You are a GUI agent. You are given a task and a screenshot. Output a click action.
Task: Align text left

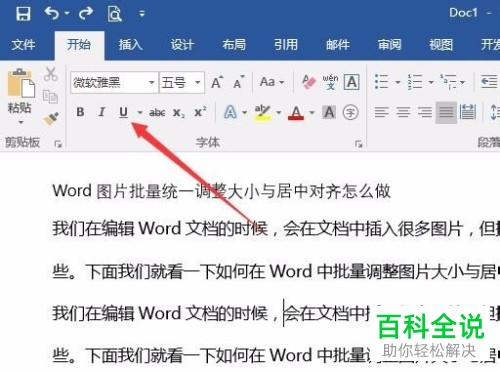pos(382,112)
